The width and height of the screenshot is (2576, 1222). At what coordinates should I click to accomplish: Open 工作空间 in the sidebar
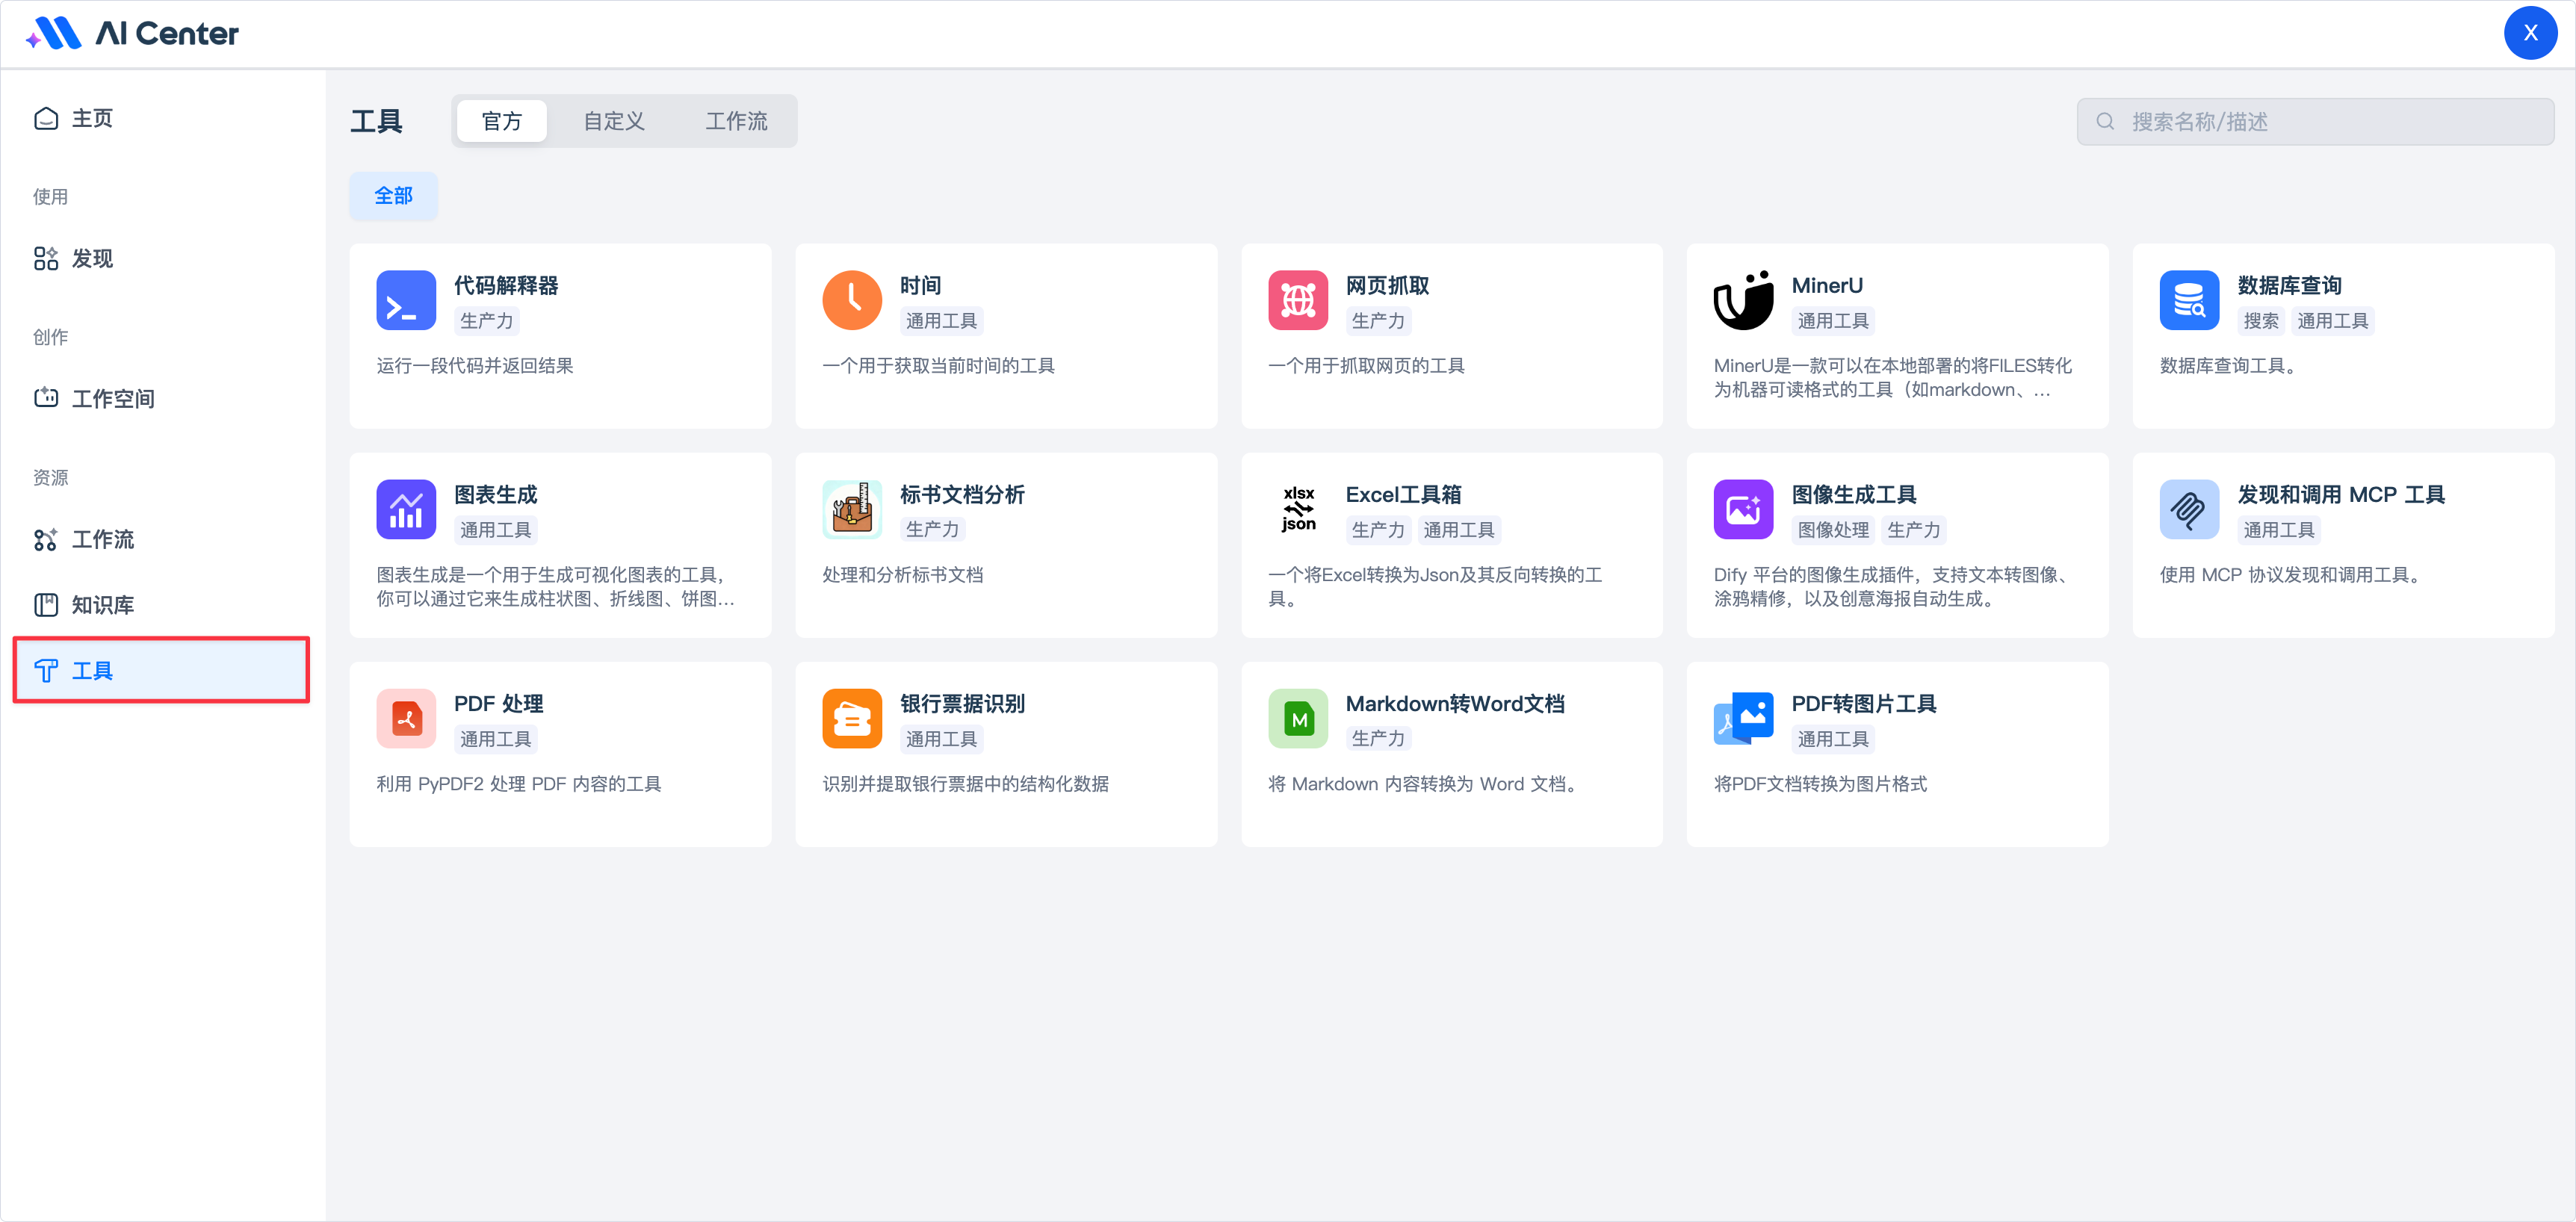(x=112, y=398)
